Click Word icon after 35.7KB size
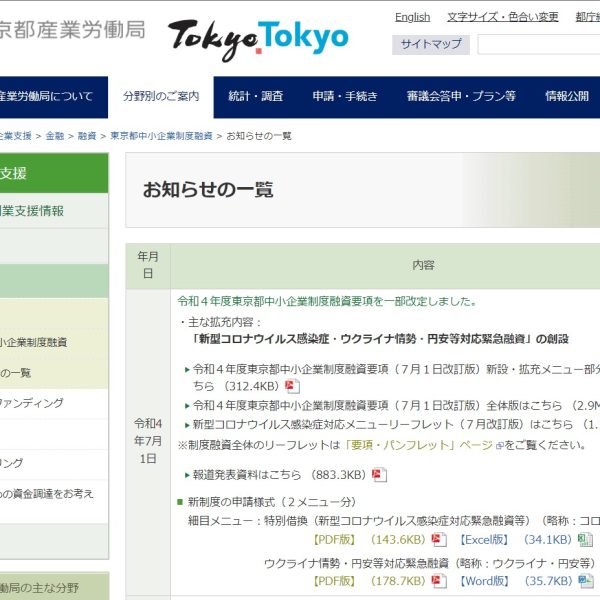Screen dimensions: 600x600 point(585,581)
